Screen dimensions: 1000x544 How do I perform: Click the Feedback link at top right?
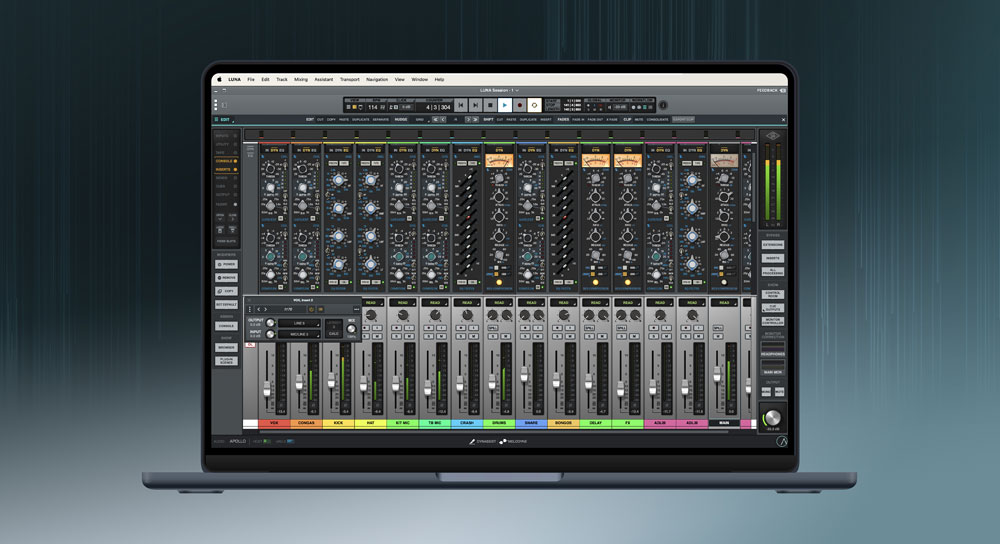767,90
